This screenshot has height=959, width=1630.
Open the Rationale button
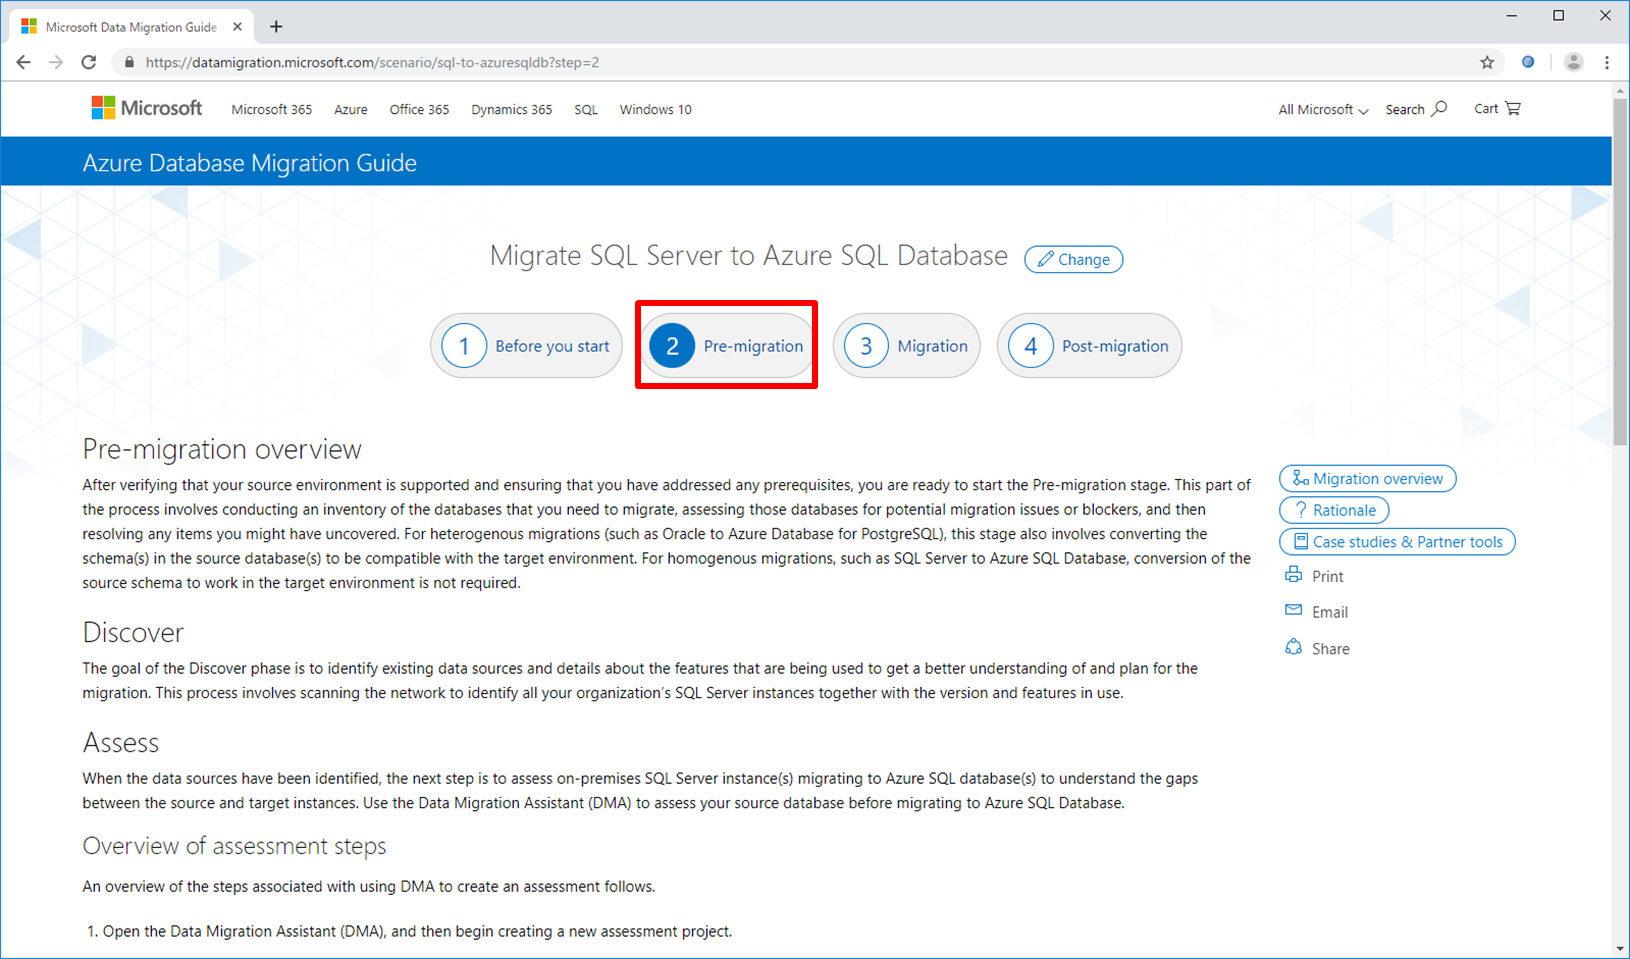coord(1334,510)
